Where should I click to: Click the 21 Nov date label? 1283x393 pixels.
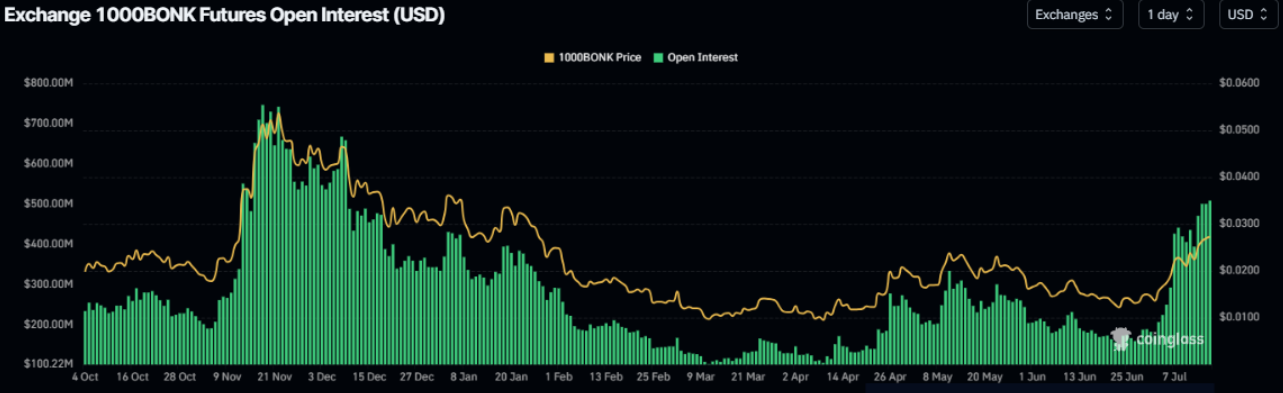click(274, 378)
